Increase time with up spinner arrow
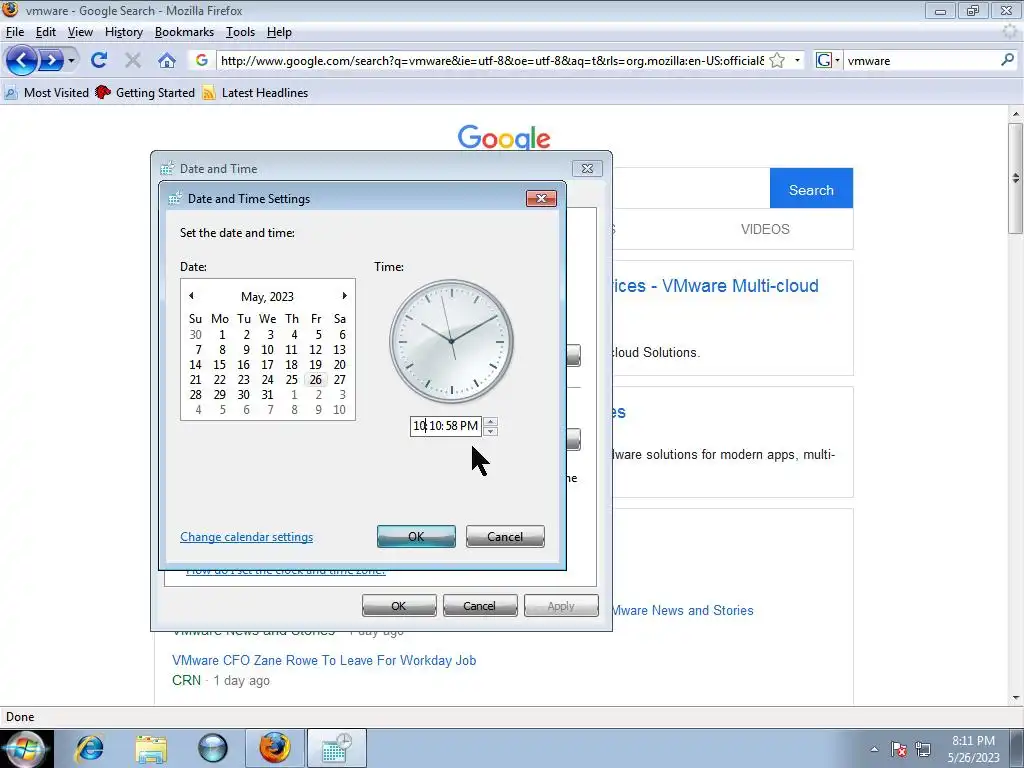 (490, 421)
